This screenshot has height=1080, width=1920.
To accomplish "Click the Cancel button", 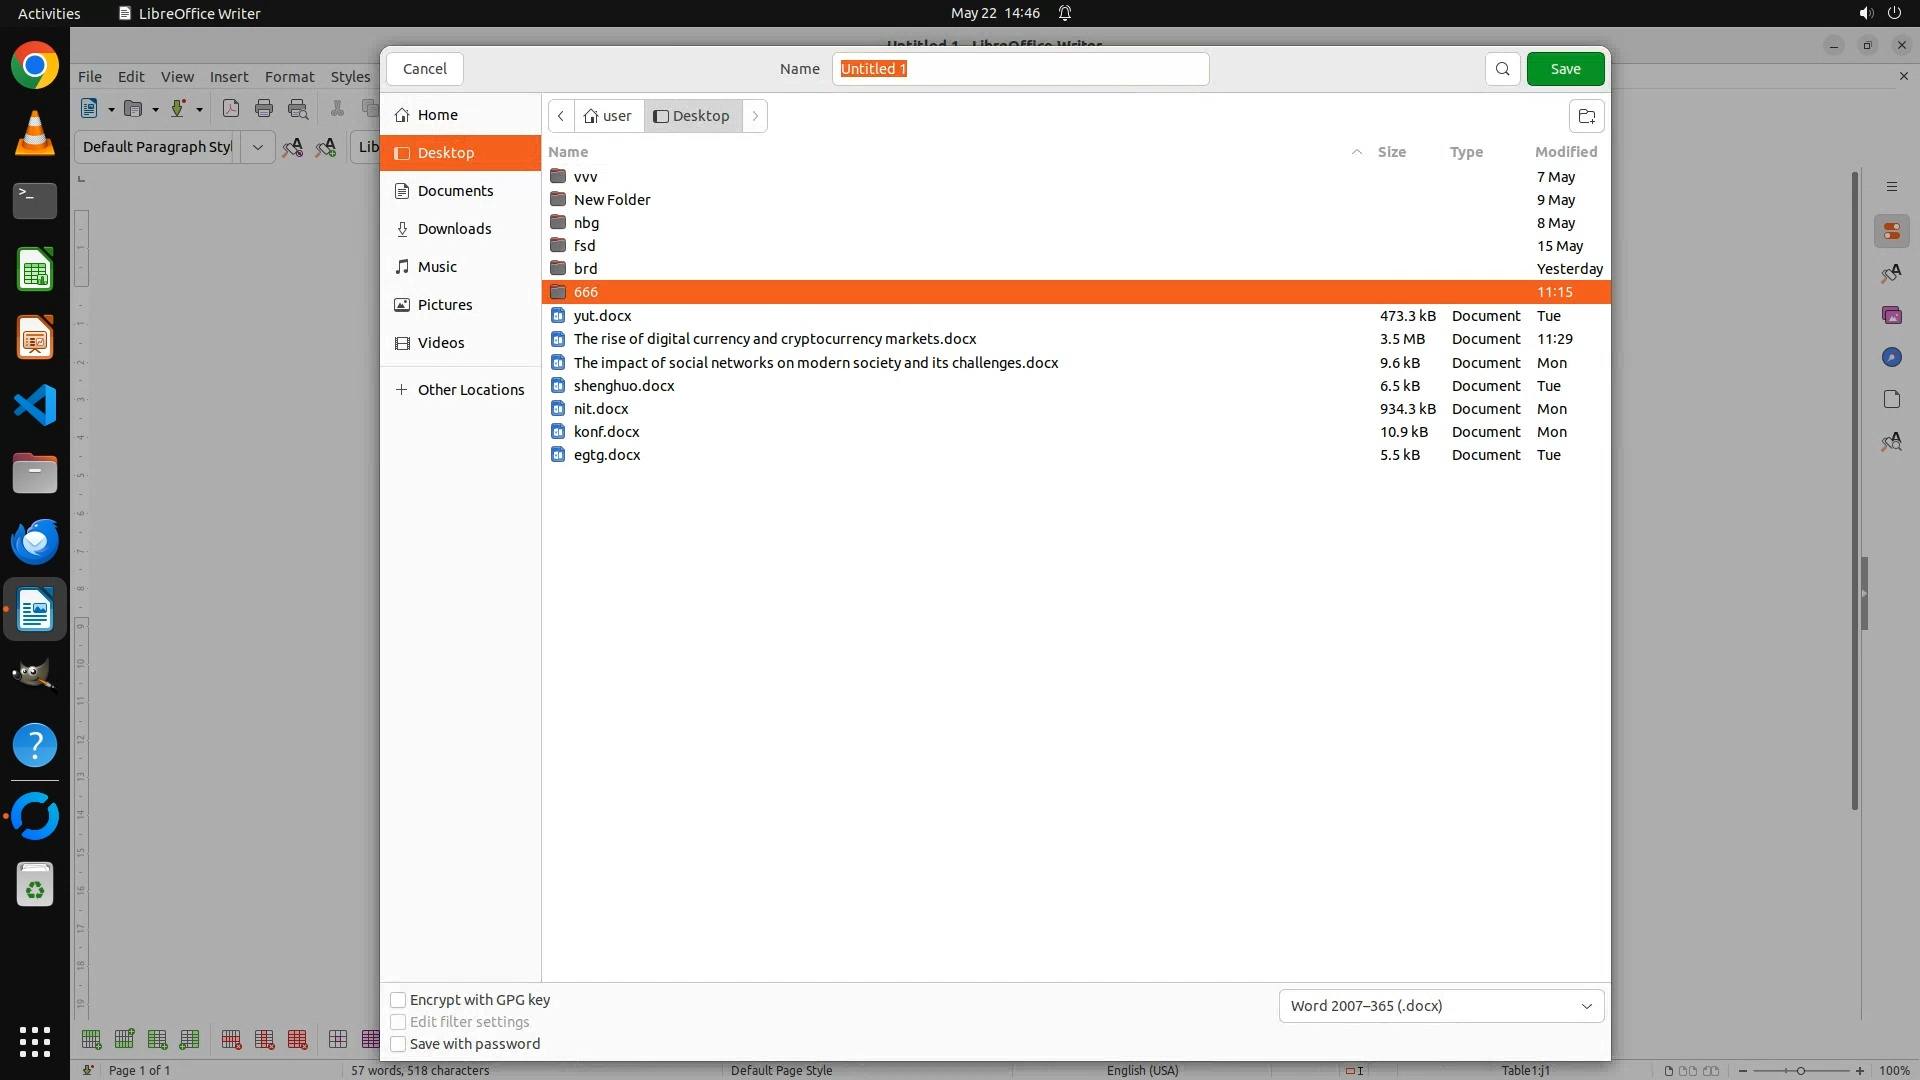I will tap(425, 69).
